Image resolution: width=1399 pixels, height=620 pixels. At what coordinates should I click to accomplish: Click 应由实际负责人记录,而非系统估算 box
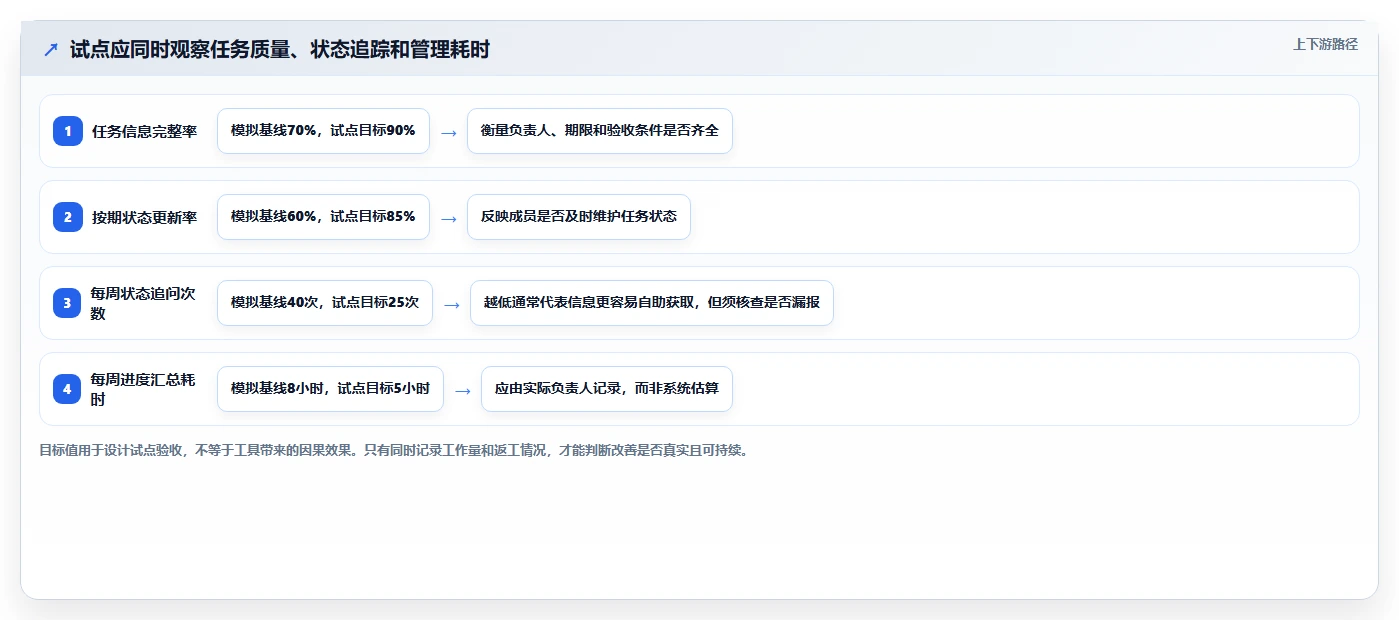click(x=607, y=389)
